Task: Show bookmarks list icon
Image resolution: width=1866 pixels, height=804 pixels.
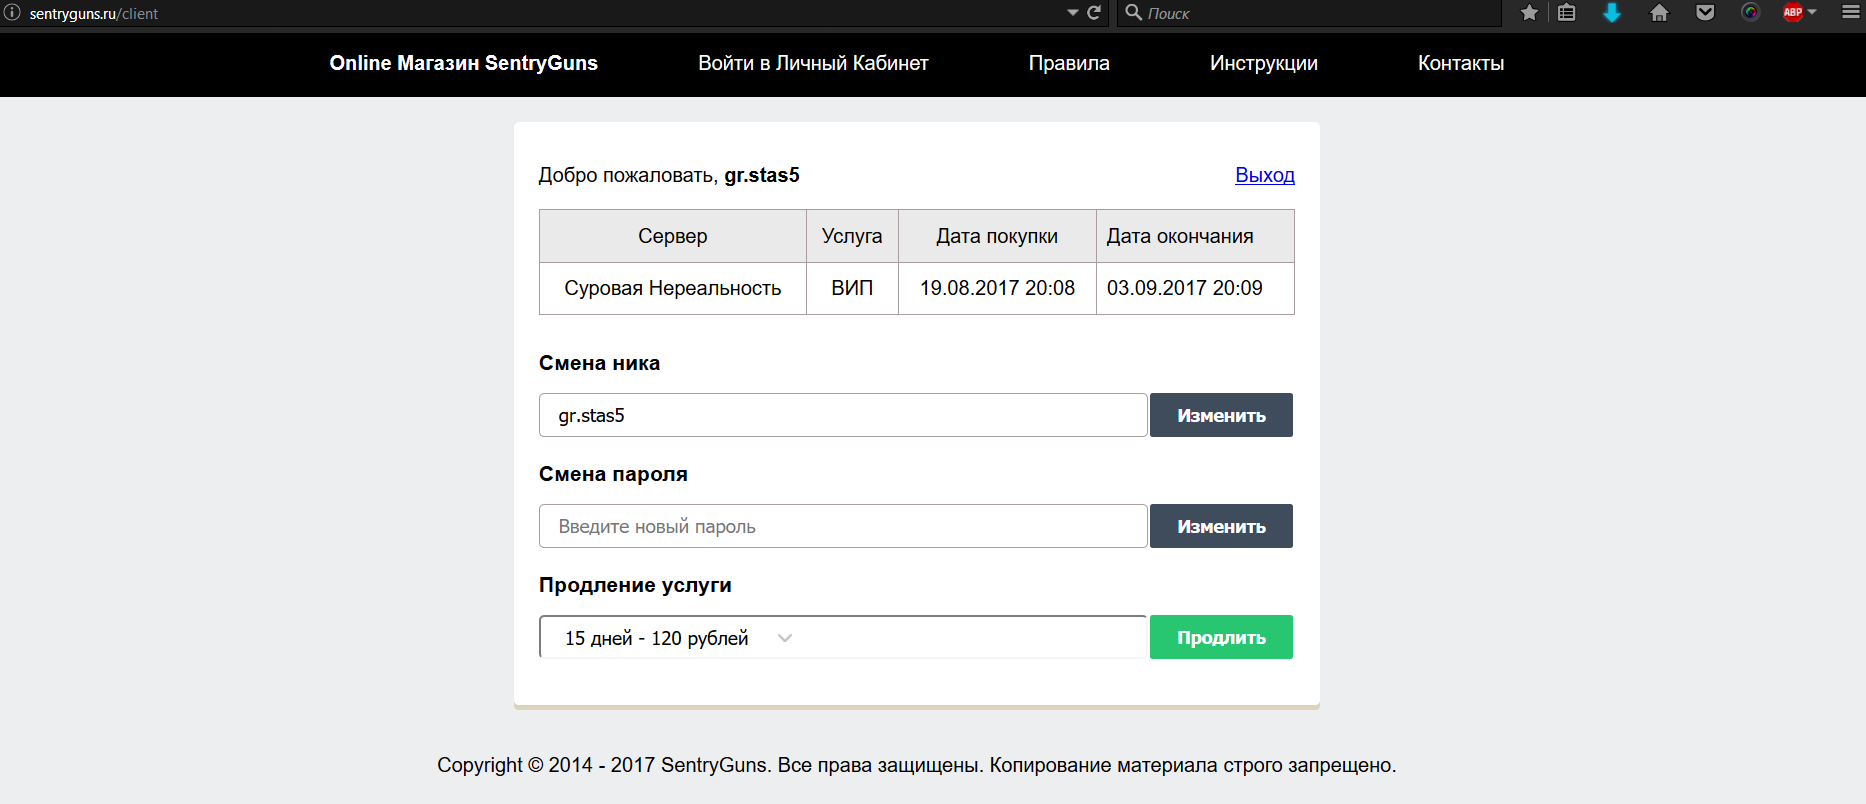Action: pos(1567,13)
